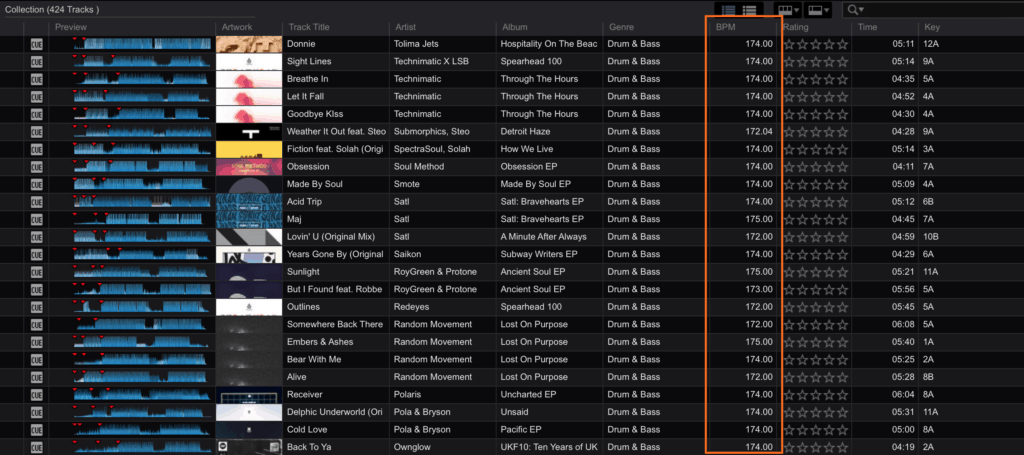Click BPM value 172.04
The height and width of the screenshot is (455, 1024).
point(759,132)
